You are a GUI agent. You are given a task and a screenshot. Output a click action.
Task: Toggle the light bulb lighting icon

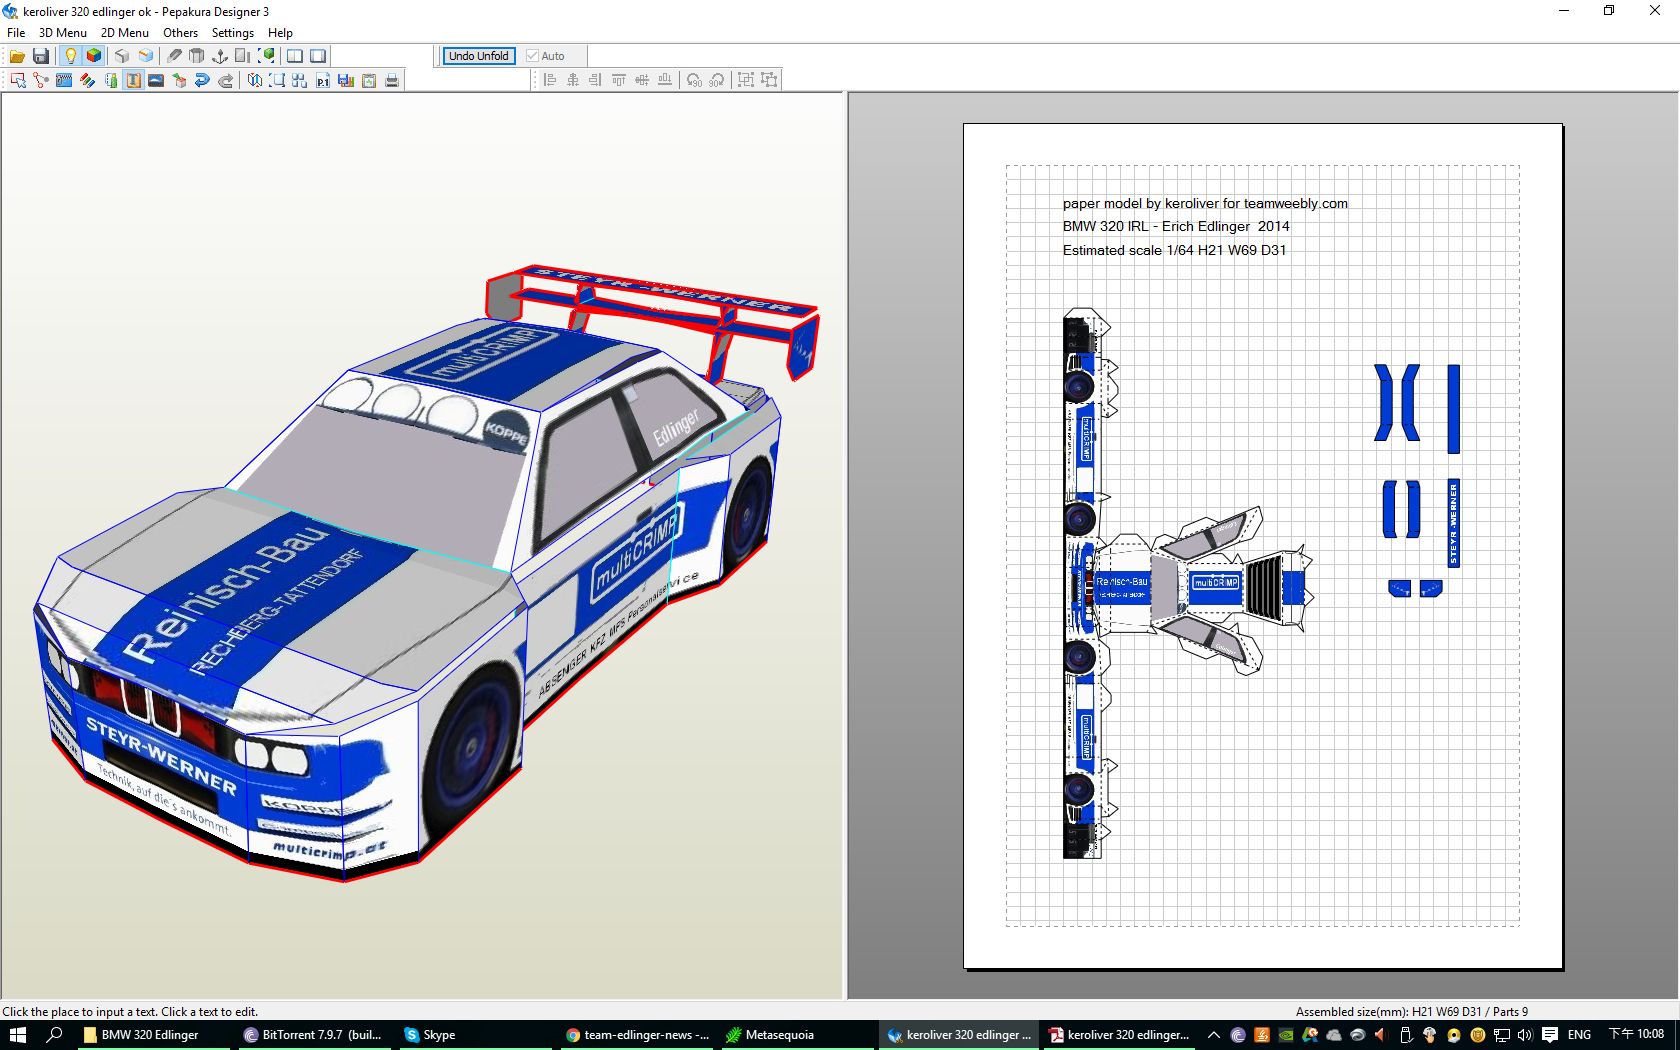(70, 56)
